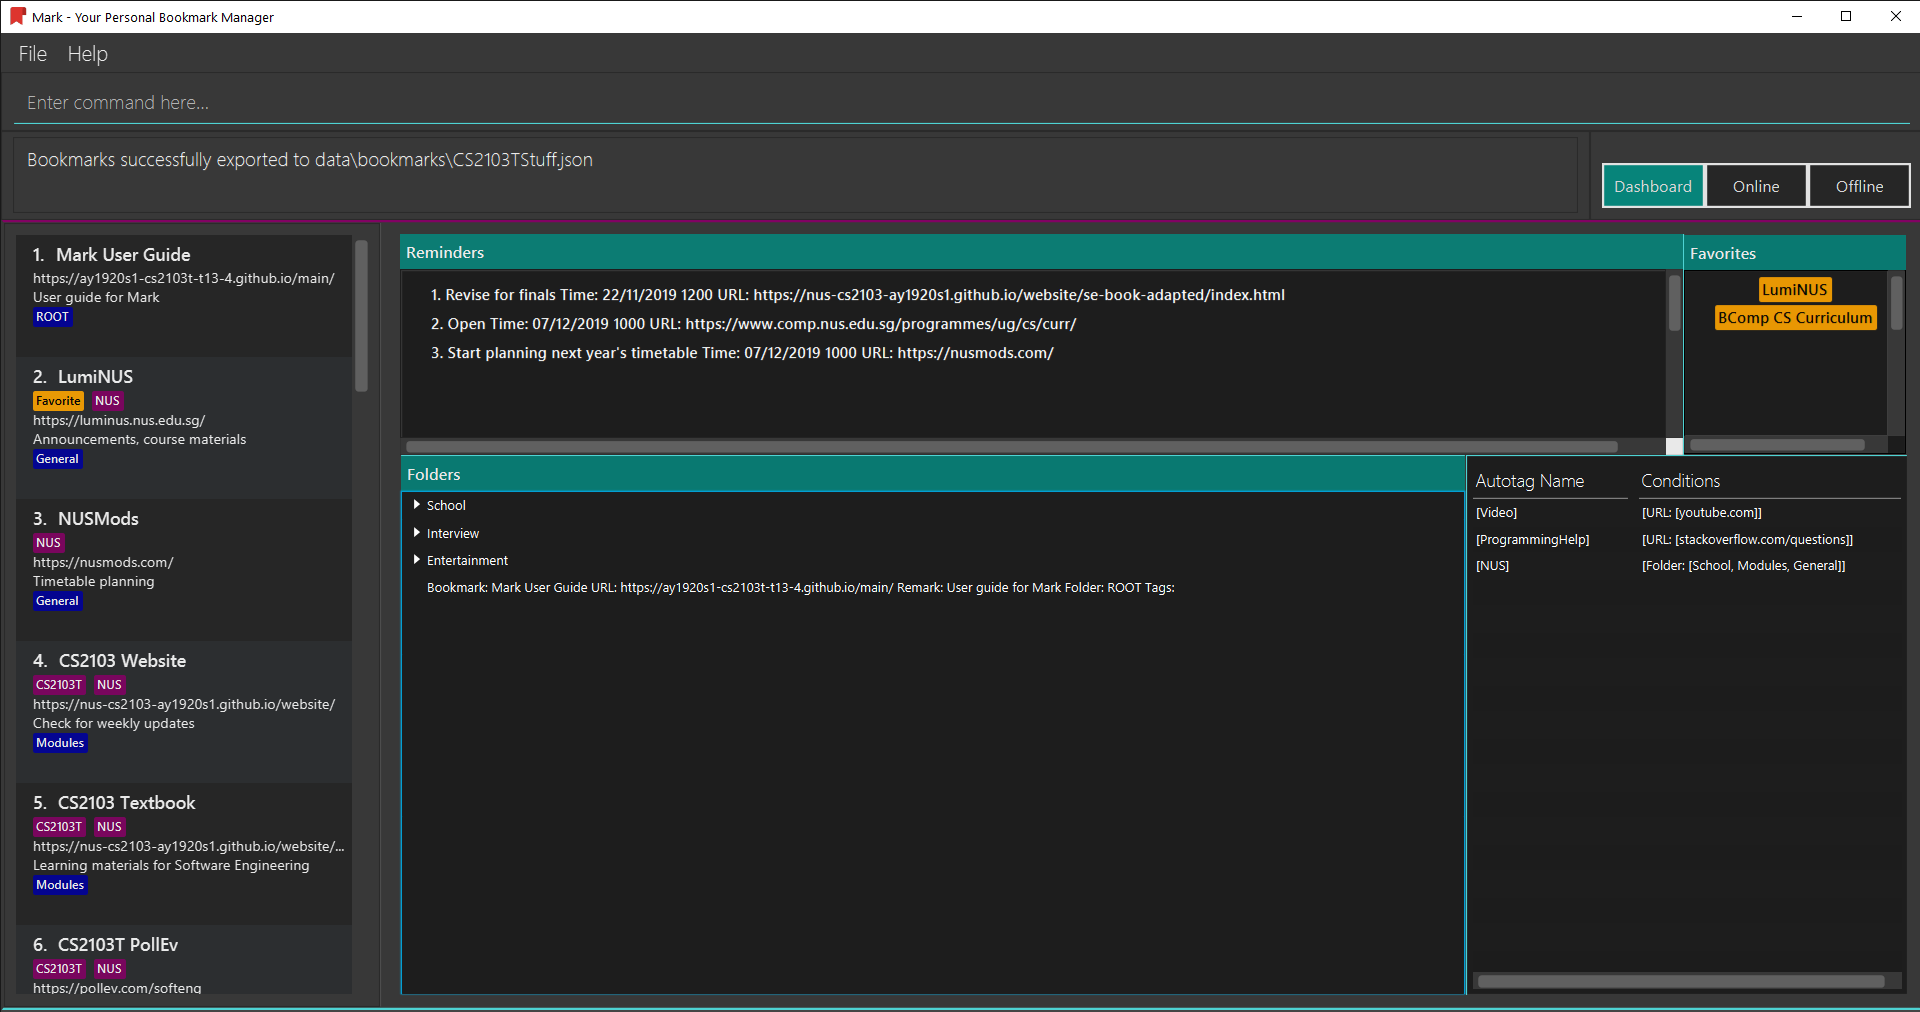Switch to the Dashboard tab
Screen dimensions: 1920x1012
(1653, 186)
